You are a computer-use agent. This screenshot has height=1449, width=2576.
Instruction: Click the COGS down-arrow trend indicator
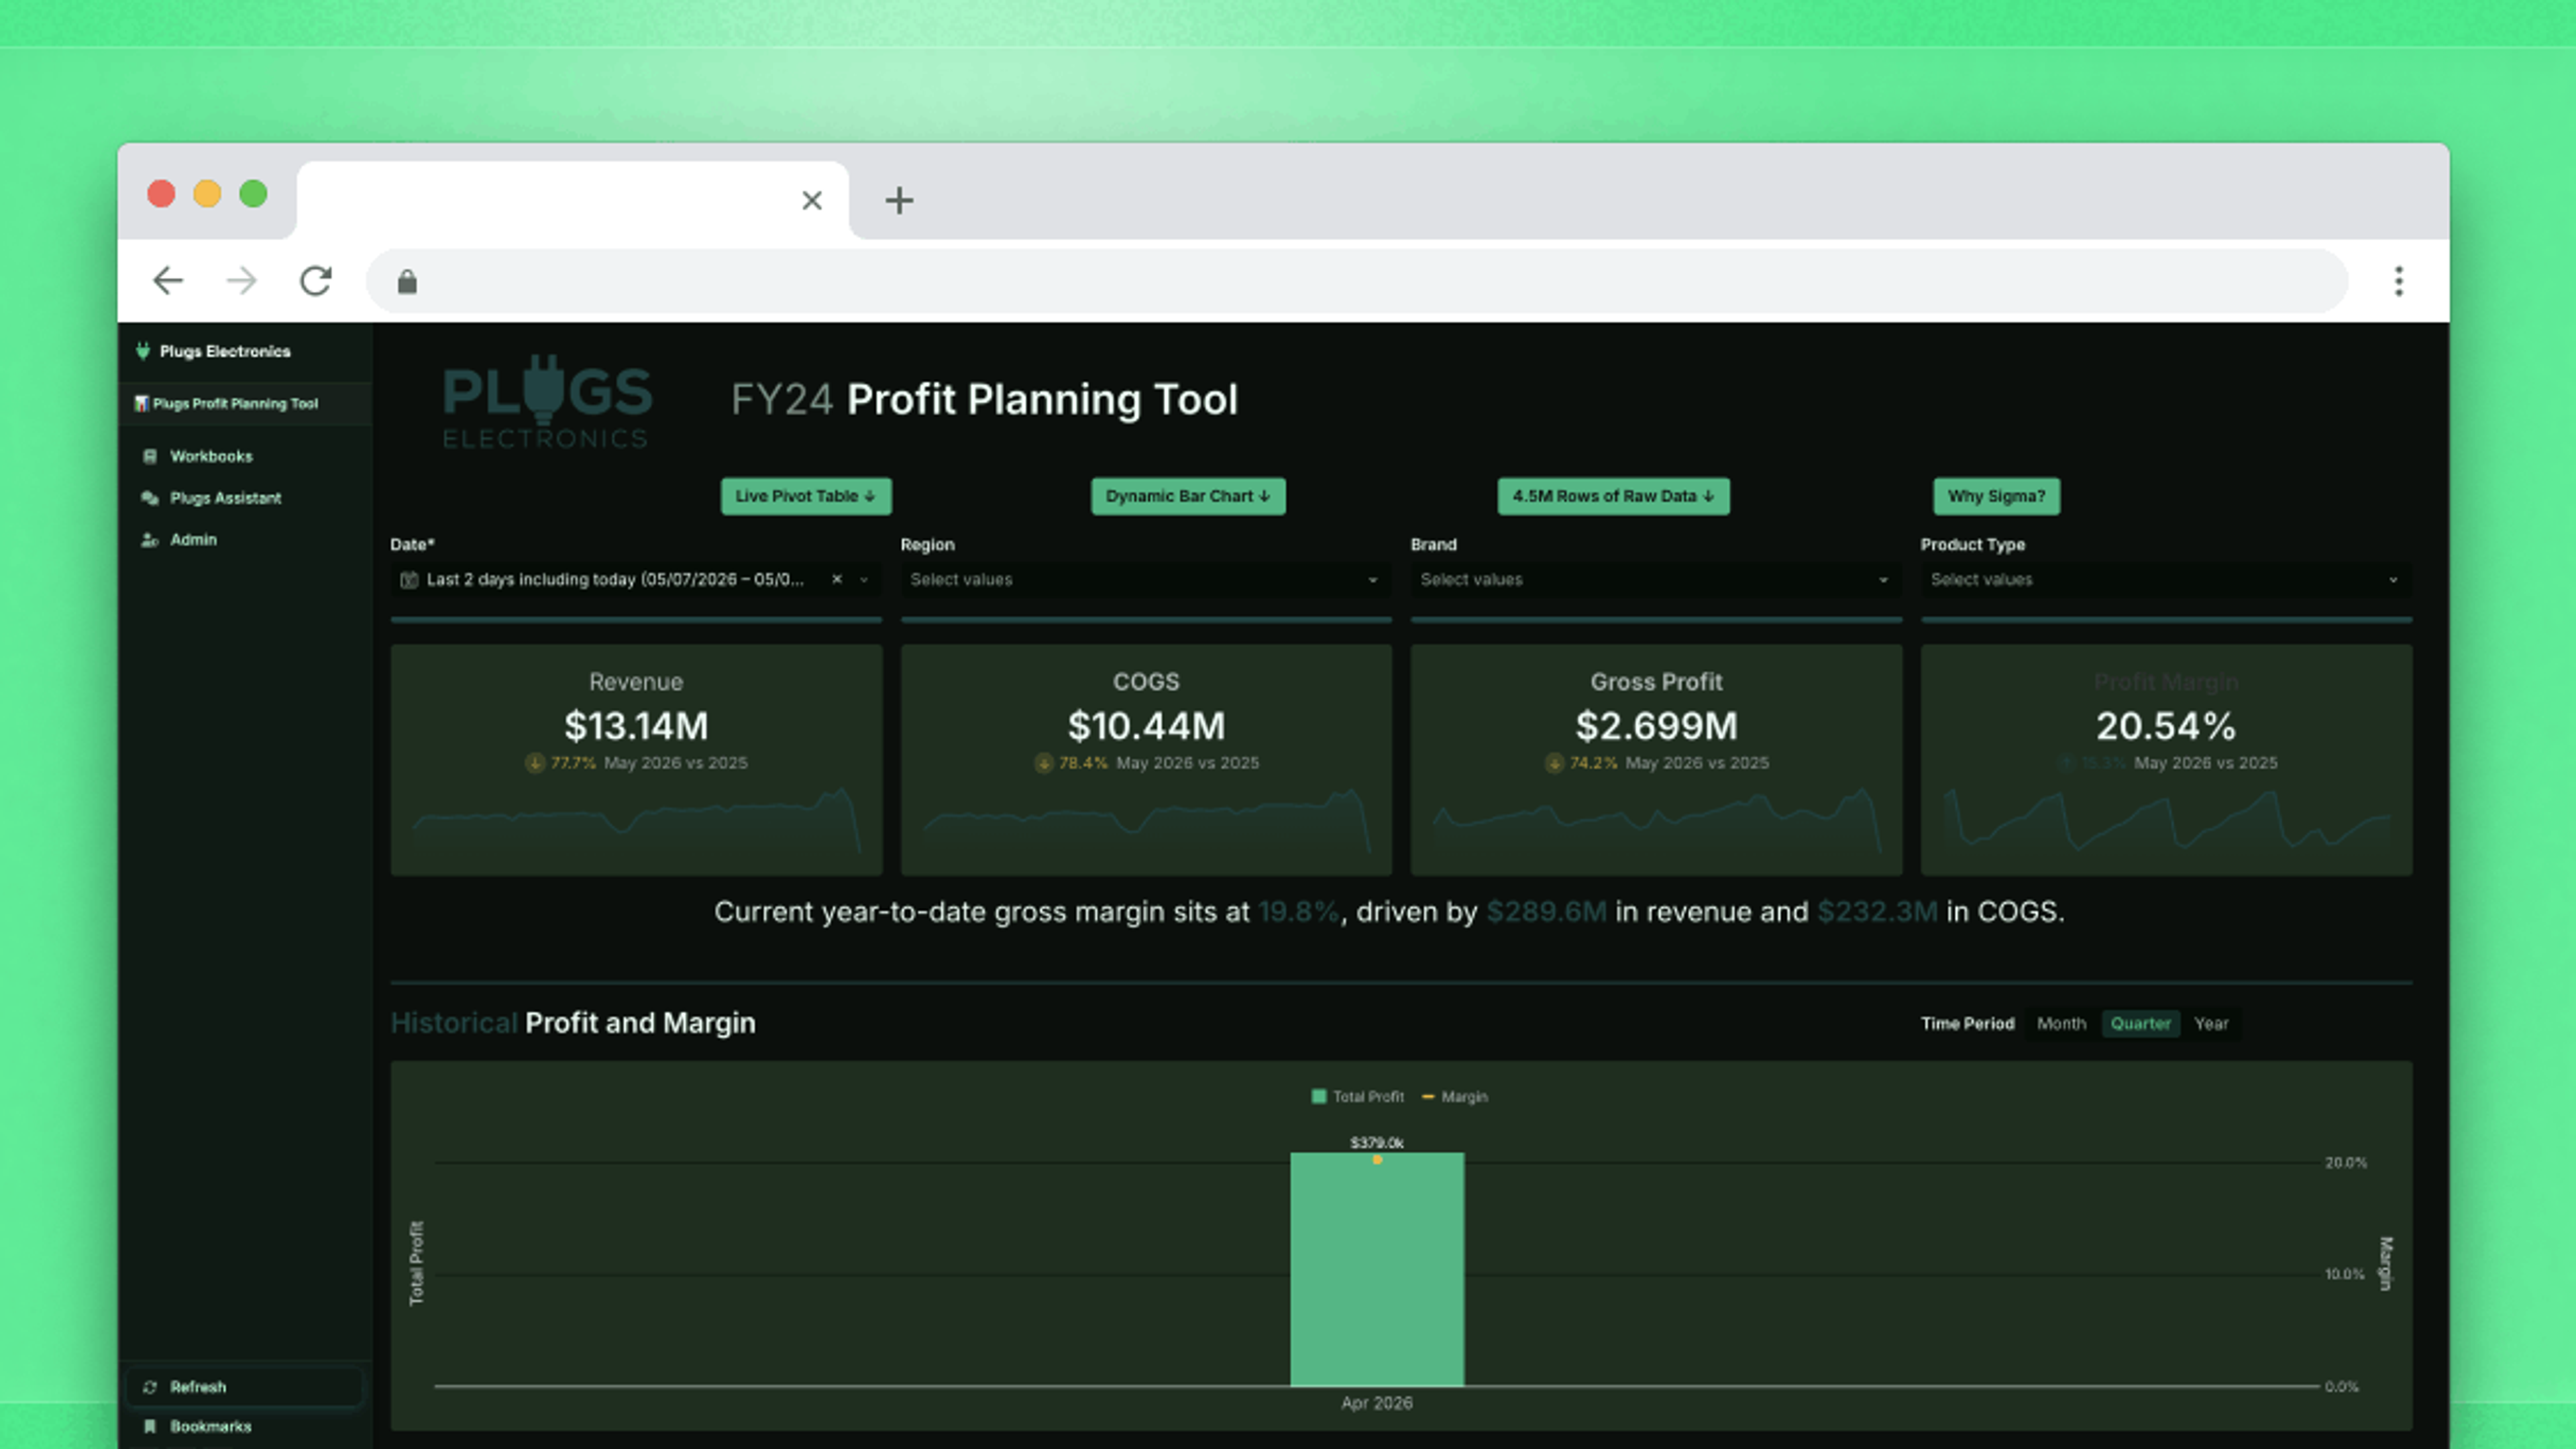coord(1044,763)
